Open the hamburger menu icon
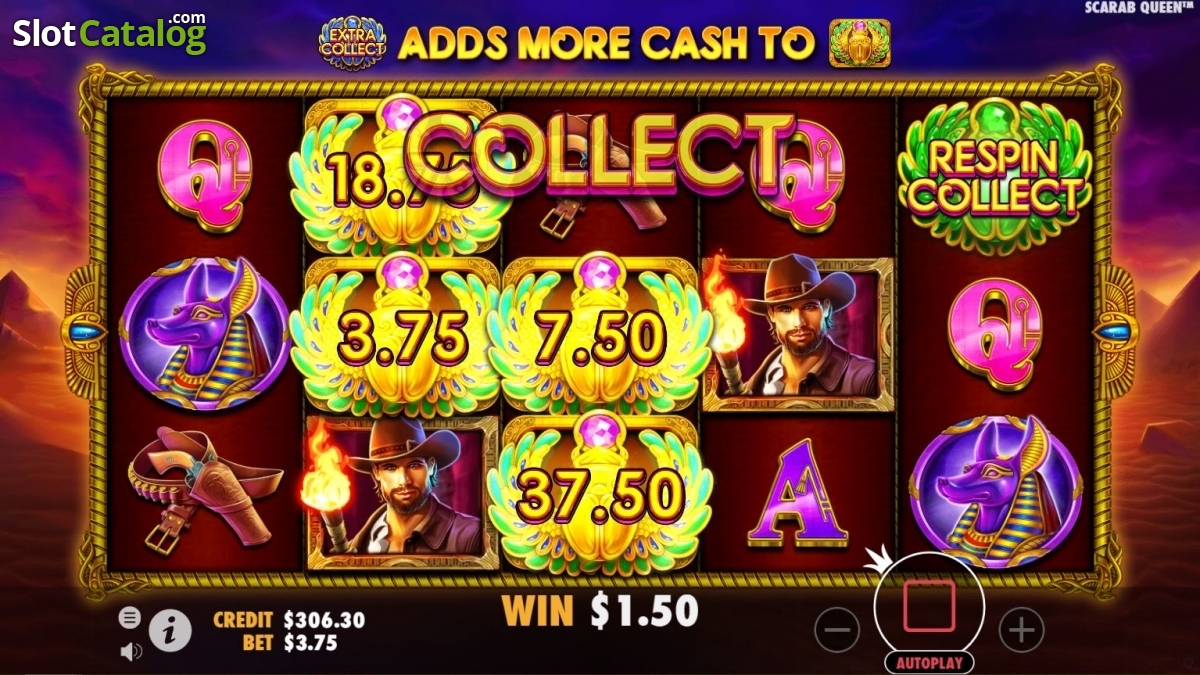1200x675 pixels. point(130,618)
